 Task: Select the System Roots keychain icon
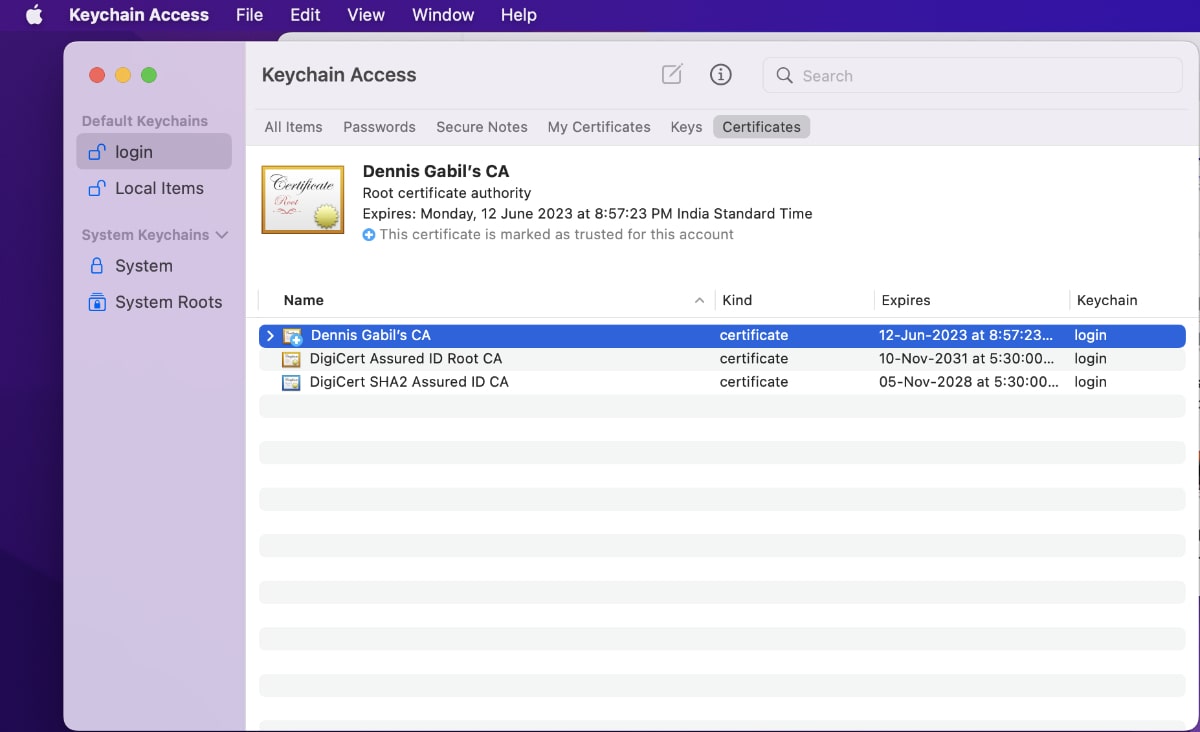pos(97,302)
